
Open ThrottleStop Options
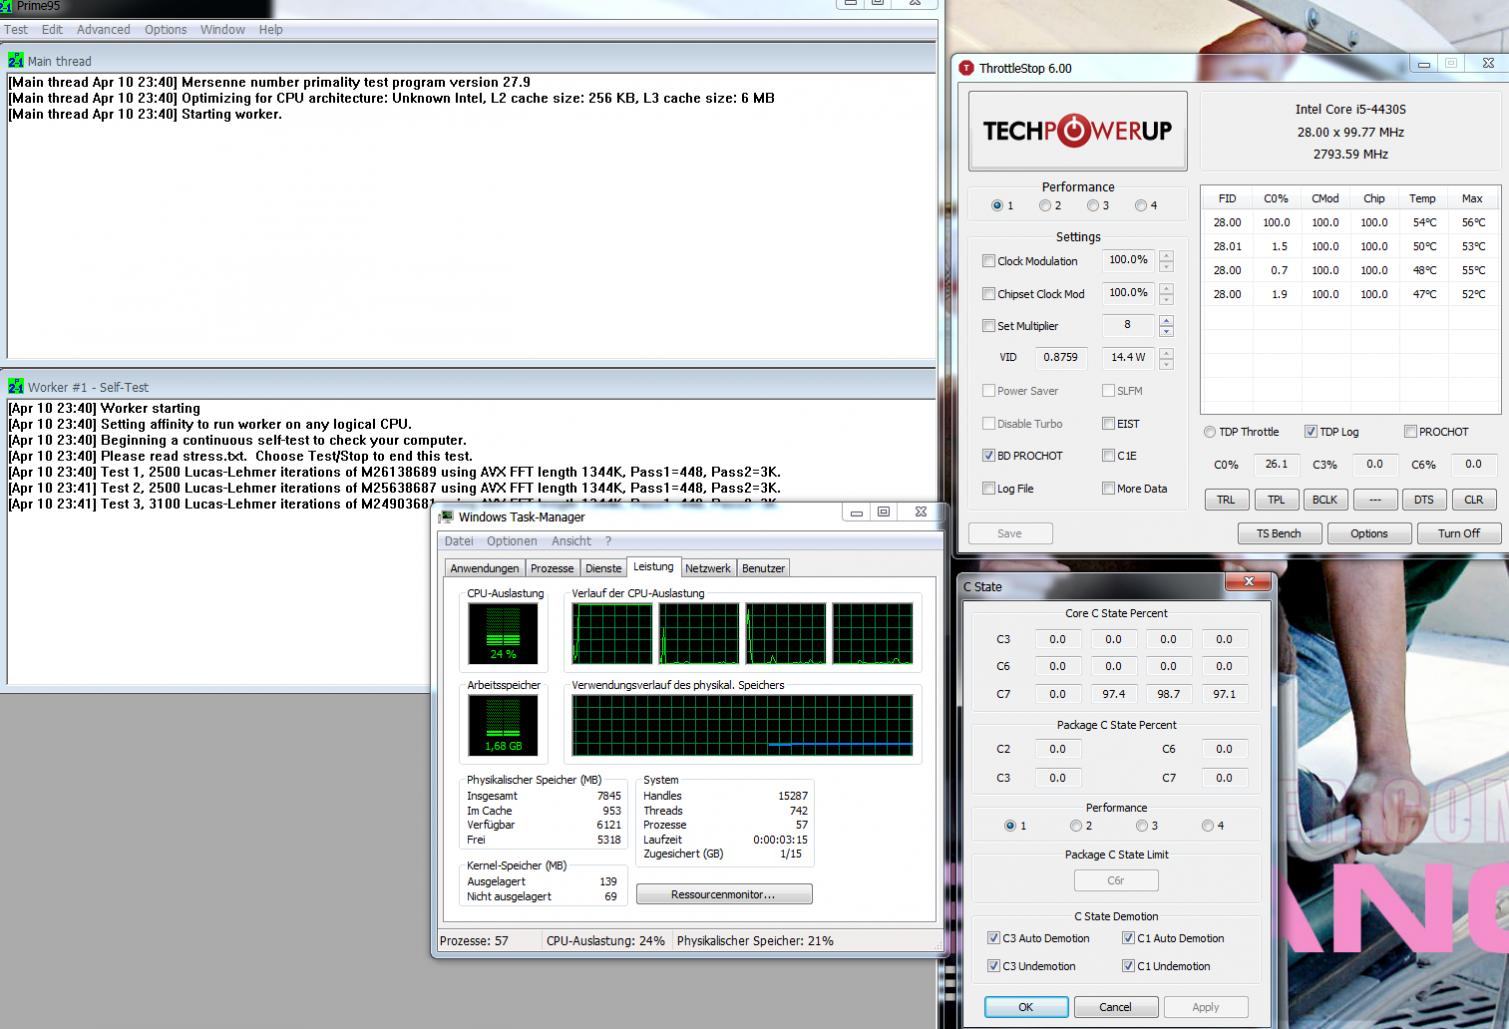coord(1369,533)
